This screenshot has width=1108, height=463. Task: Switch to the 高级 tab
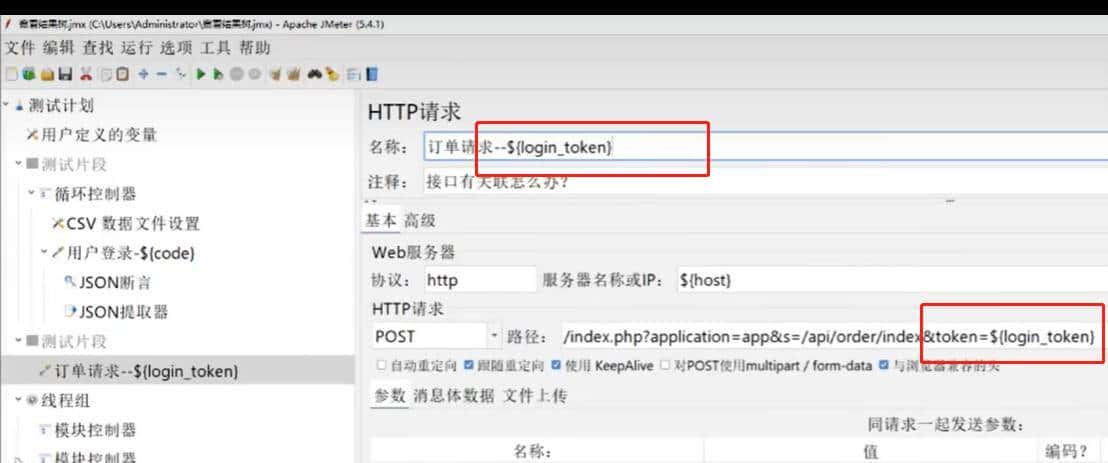point(420,221)
